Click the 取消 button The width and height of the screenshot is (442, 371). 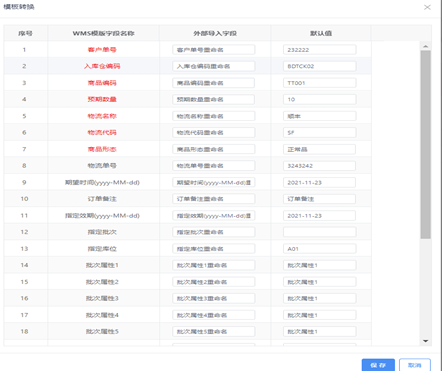415,365
